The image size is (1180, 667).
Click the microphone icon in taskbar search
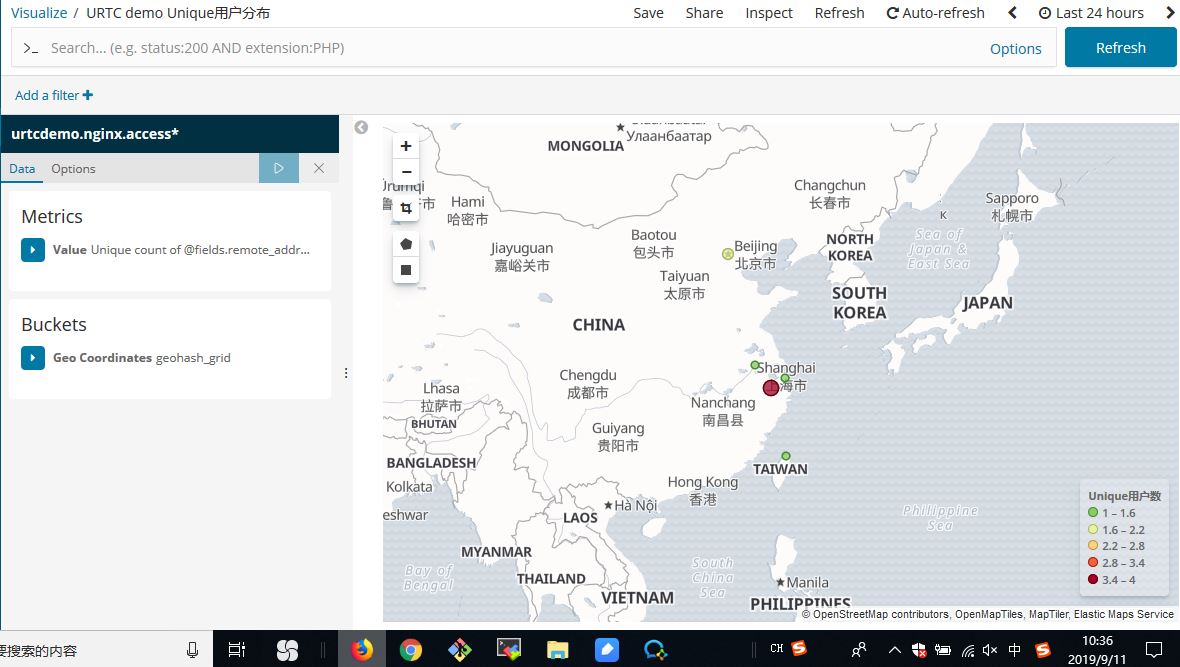point(192,650)
